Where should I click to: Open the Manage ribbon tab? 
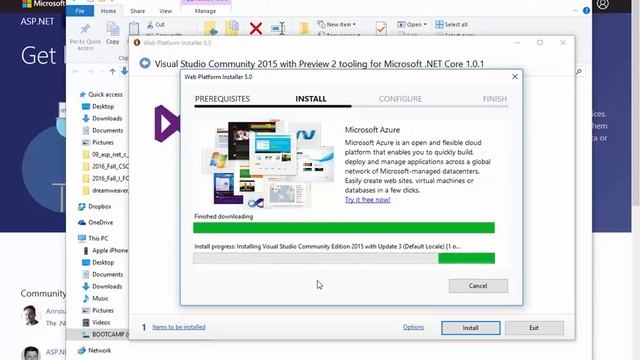click(205, 11)
